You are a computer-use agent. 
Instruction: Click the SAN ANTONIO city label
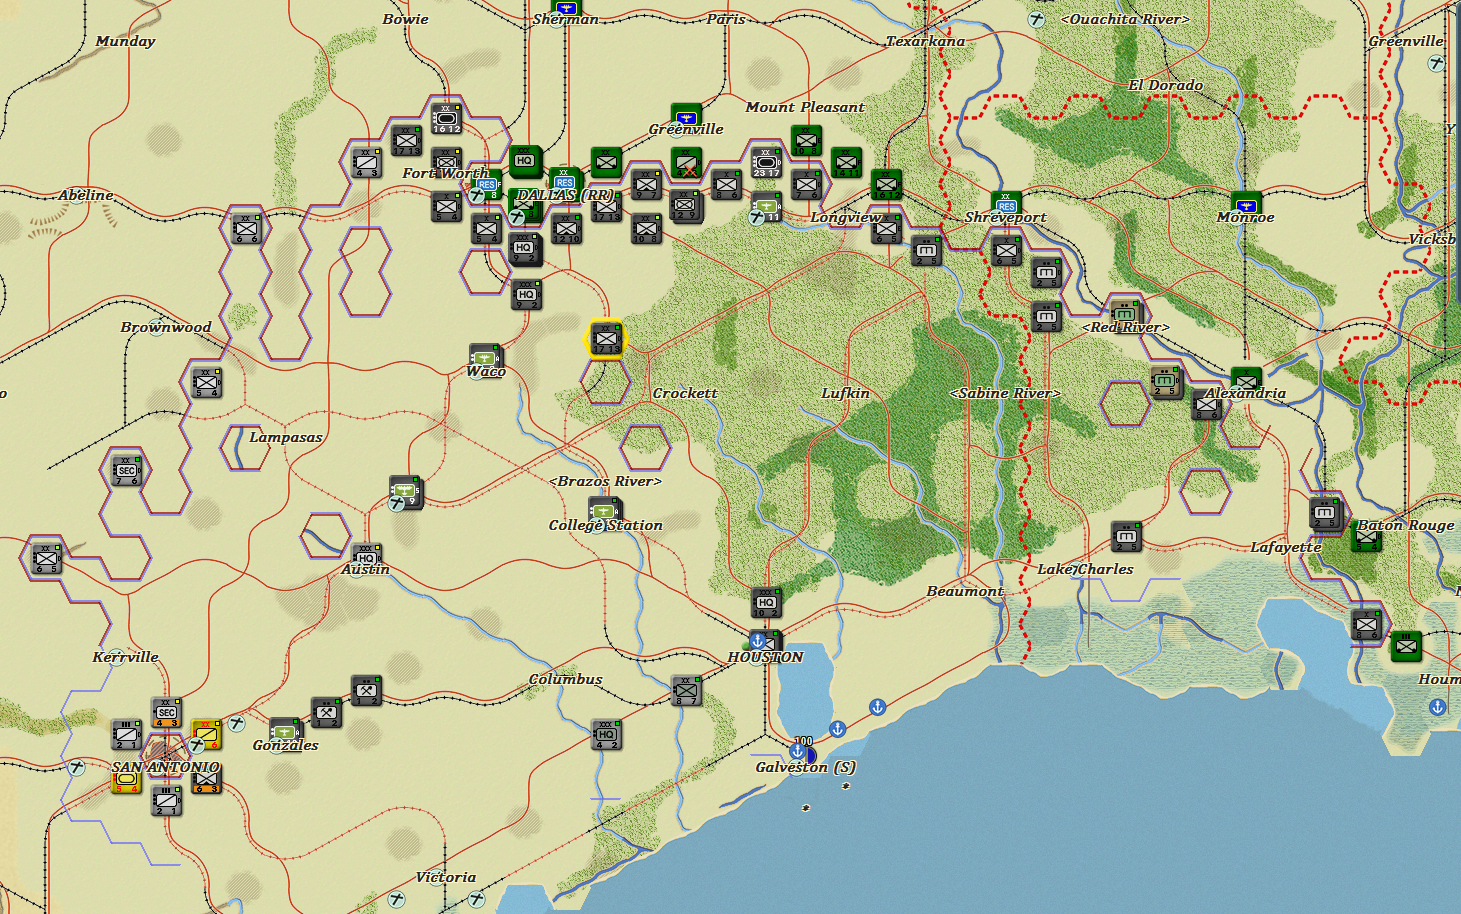(x=165, y=767)
